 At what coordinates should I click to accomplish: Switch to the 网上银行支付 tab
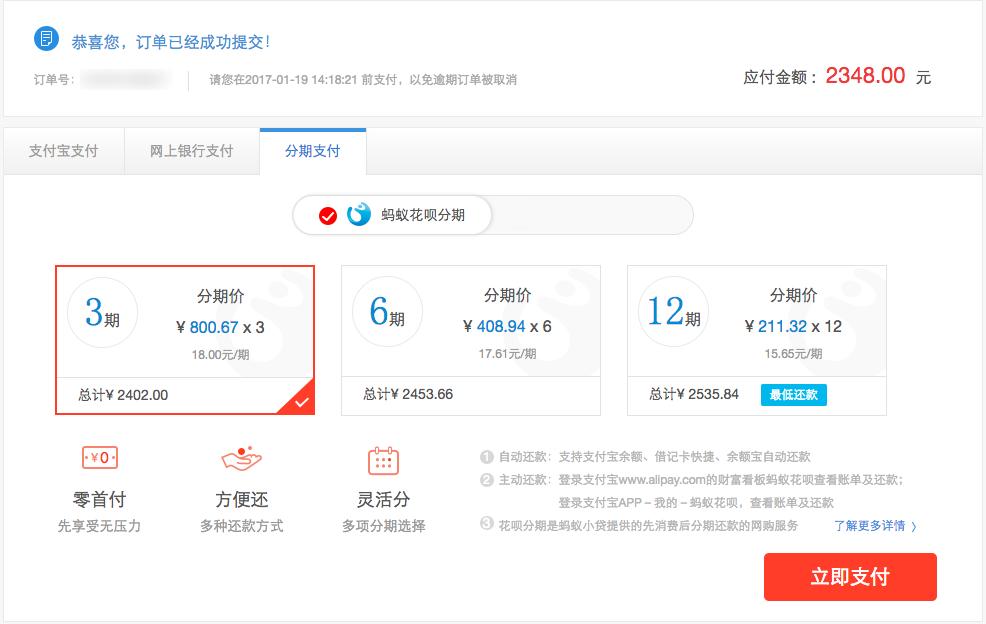191,150
